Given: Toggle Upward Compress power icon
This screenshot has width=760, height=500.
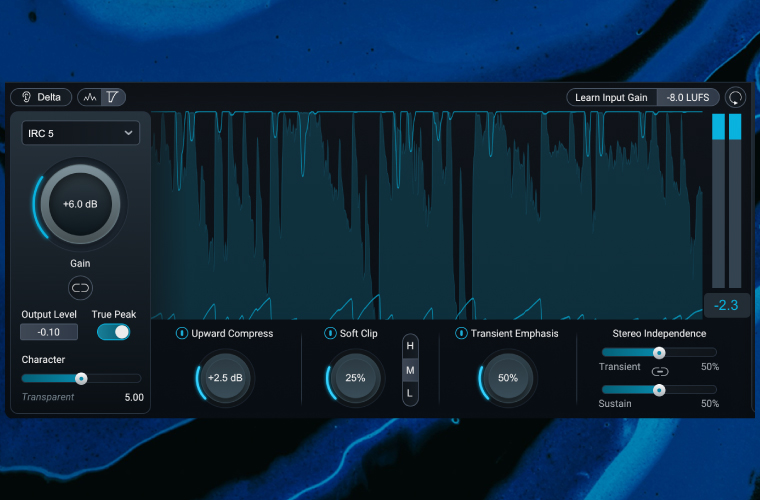Looking at the screenshot, I should click(x=181, y=333).
